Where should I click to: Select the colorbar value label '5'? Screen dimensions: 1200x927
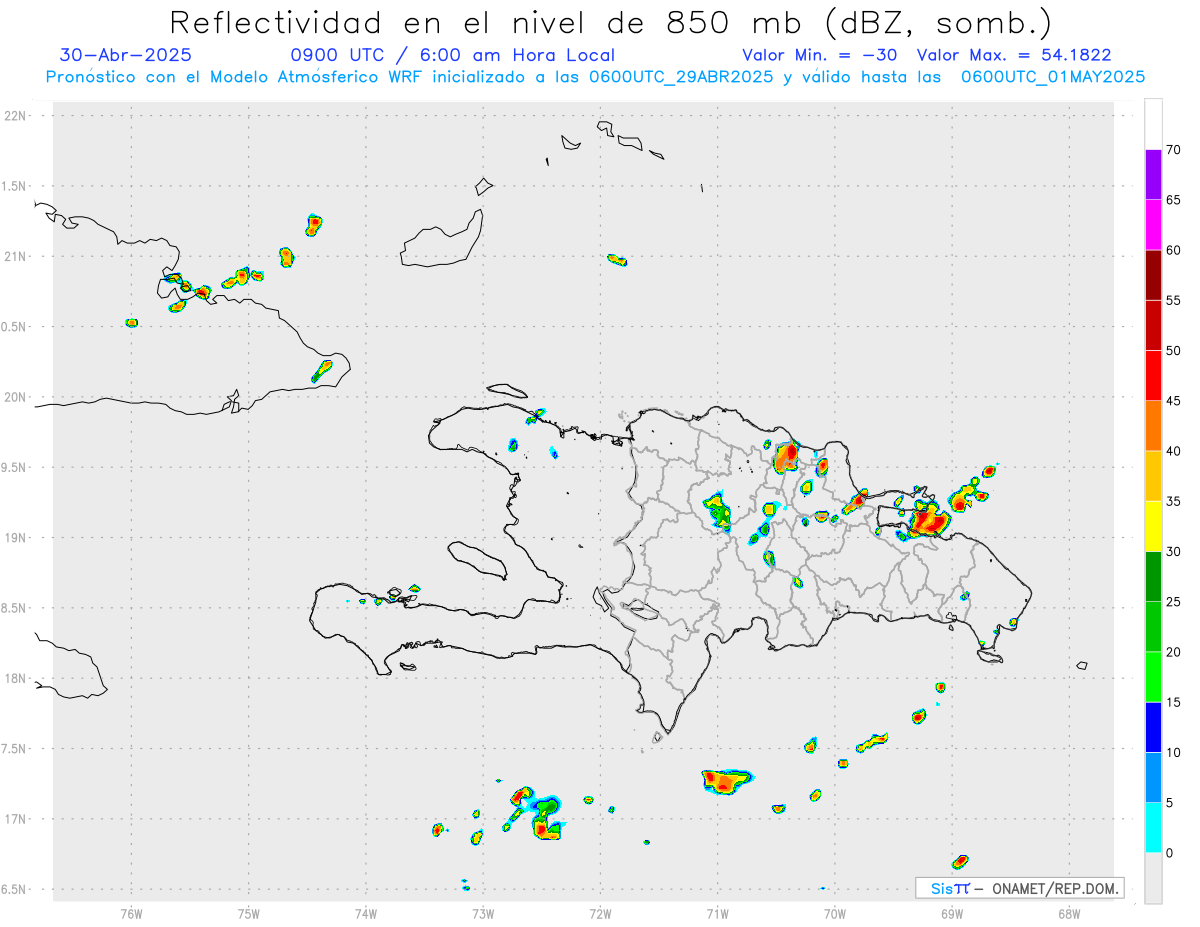(1170, 803)
